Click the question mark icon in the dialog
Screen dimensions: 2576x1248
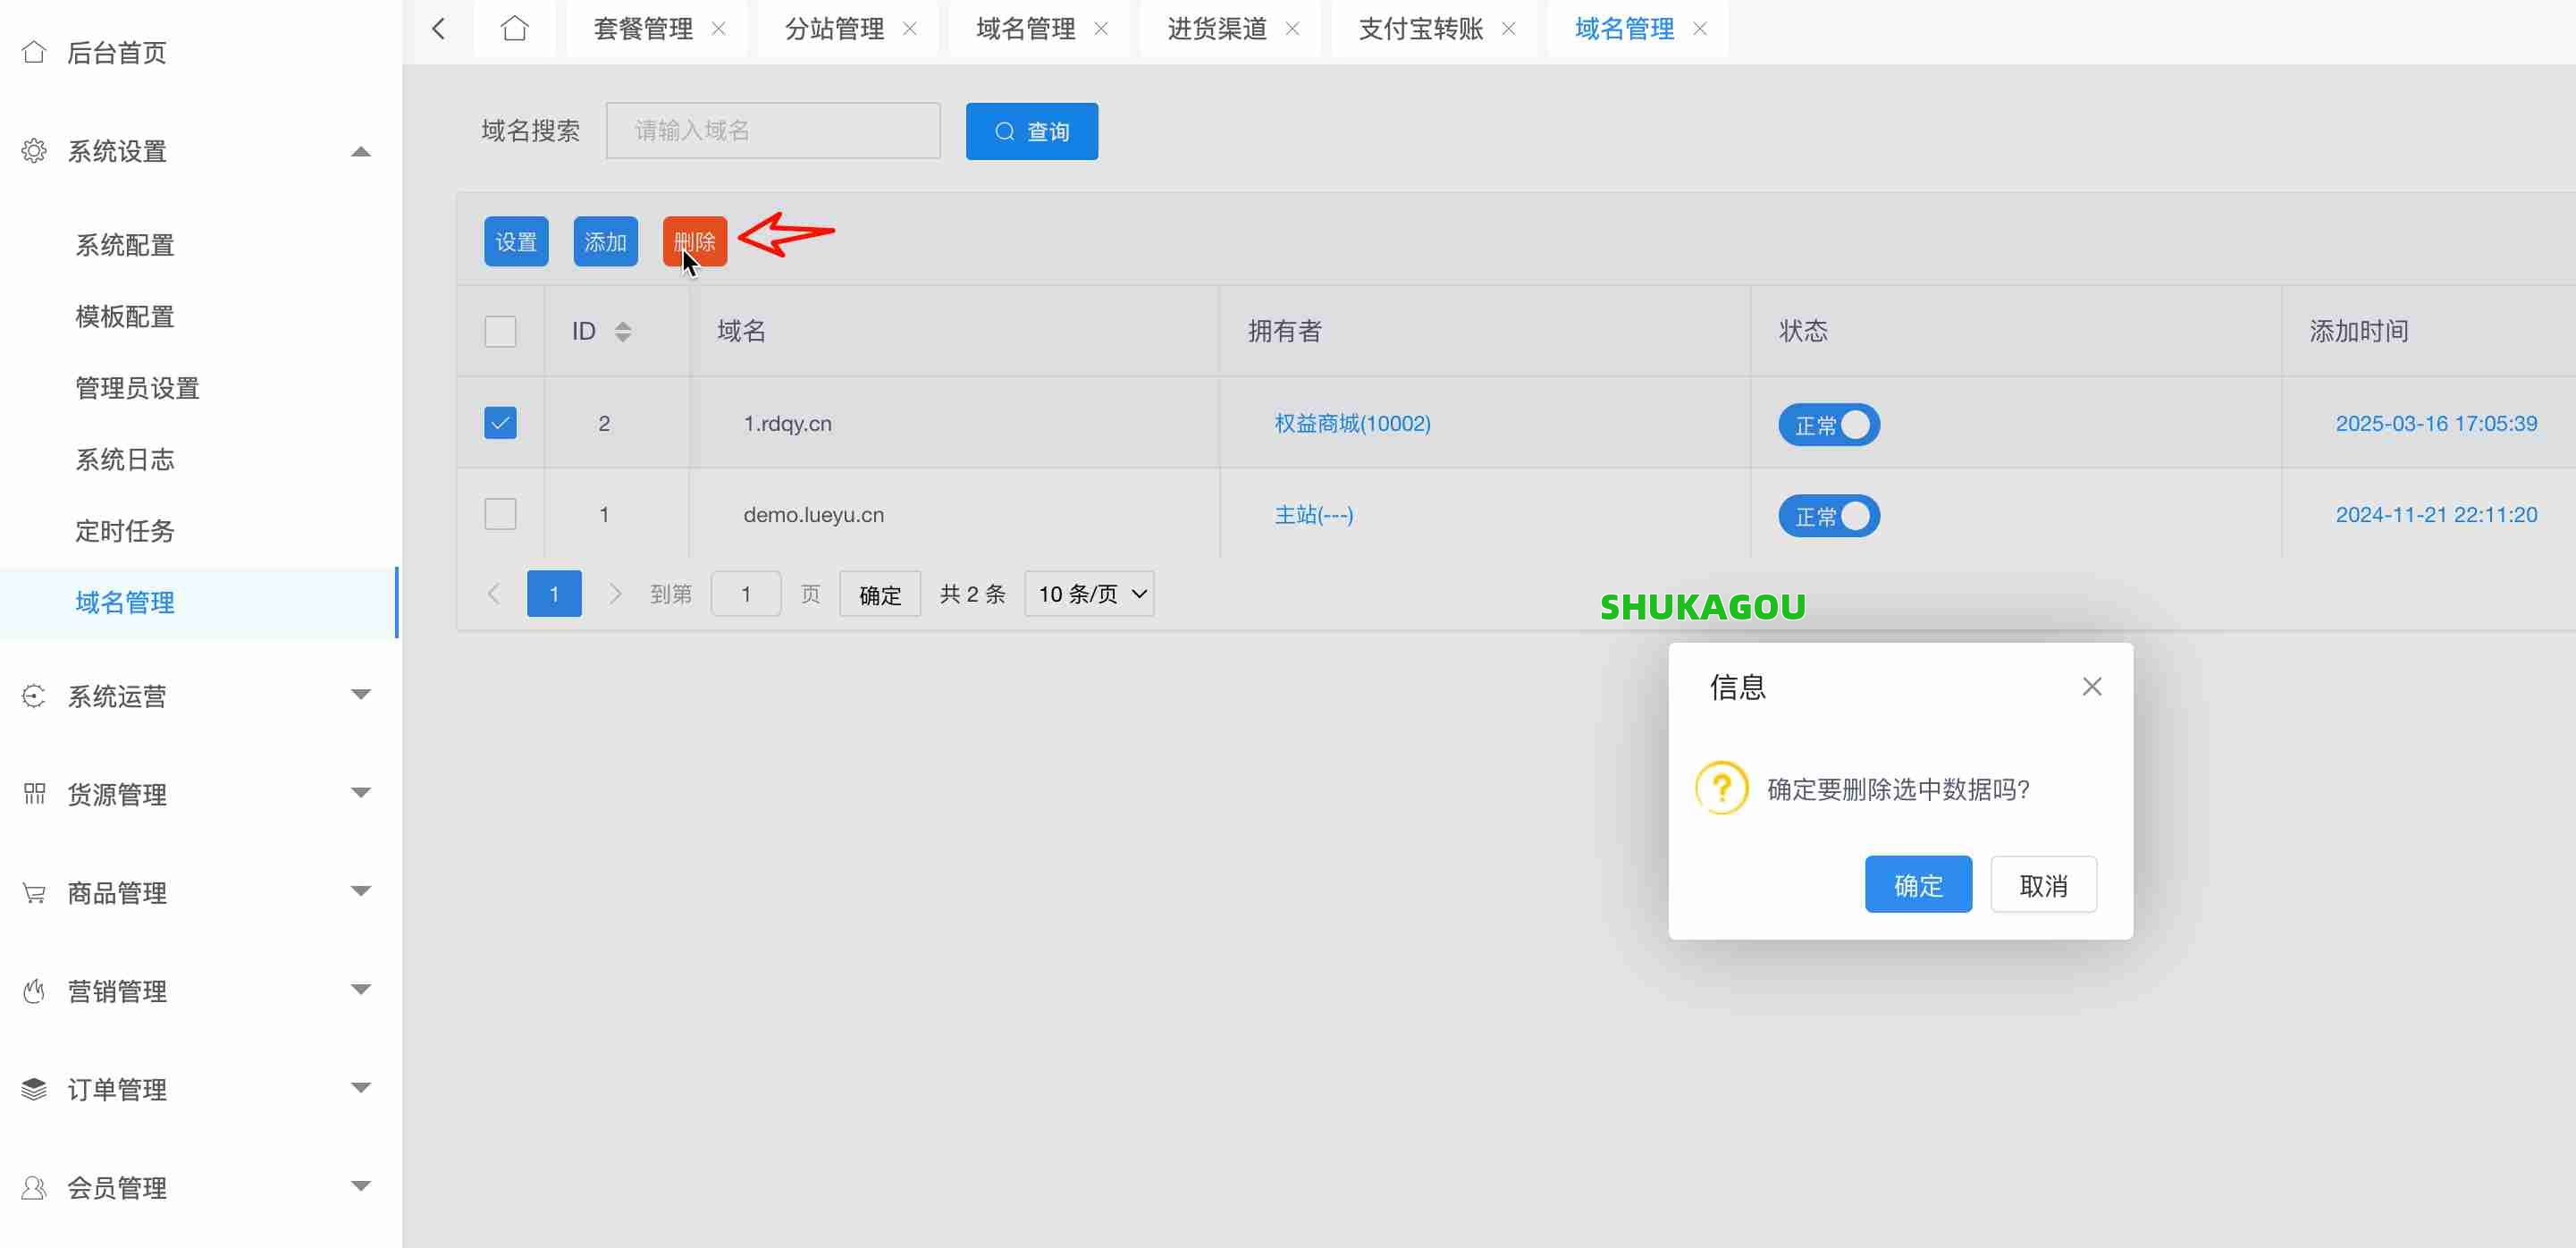click(1721, 788)
